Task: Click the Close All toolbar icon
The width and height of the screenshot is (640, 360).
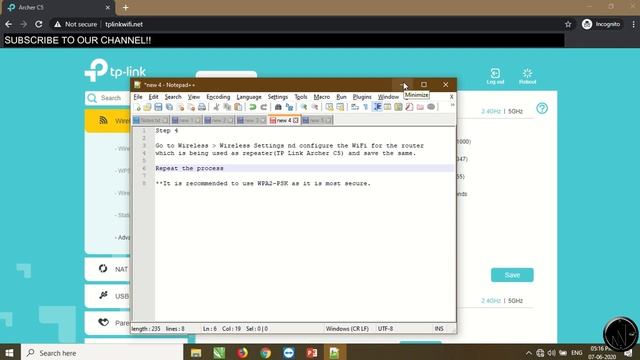Action: pyautogui.click(x=191, y=107)
